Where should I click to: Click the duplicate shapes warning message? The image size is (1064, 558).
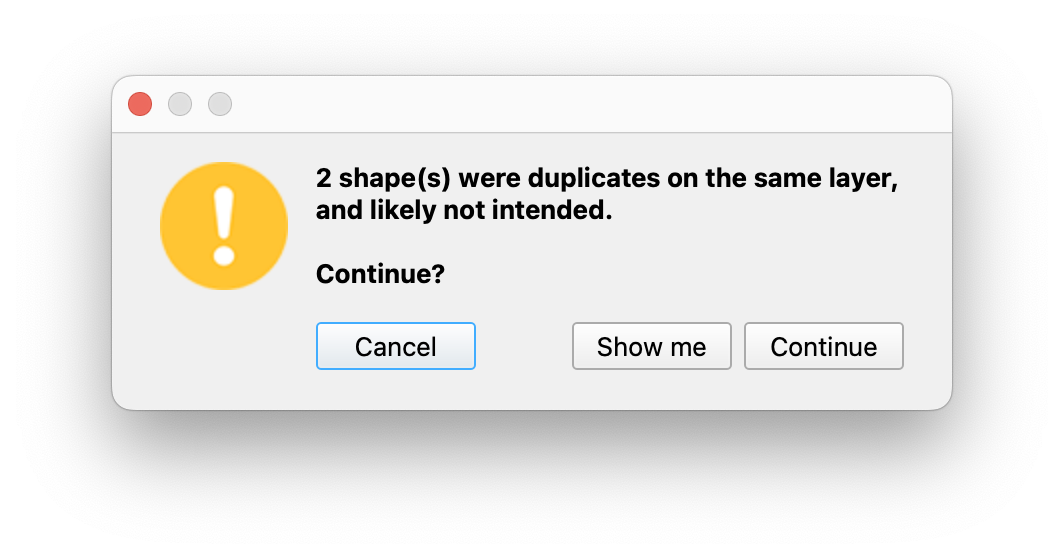[x=600, y=195]
